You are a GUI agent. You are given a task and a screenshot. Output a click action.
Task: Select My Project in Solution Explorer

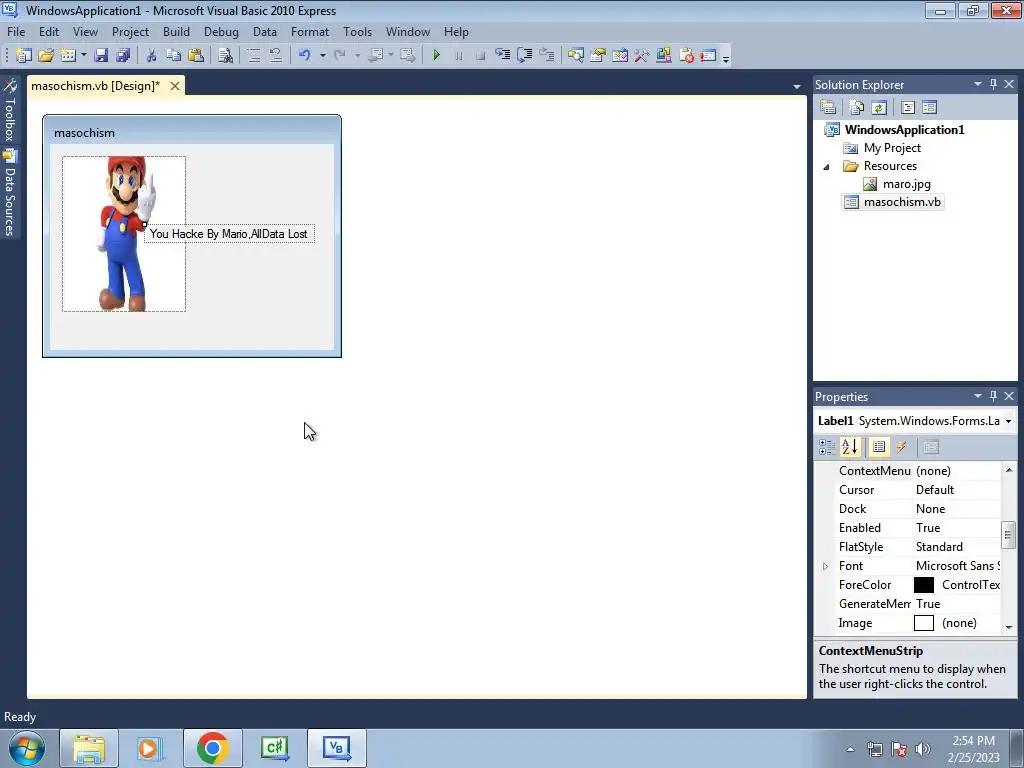(892, 148)
